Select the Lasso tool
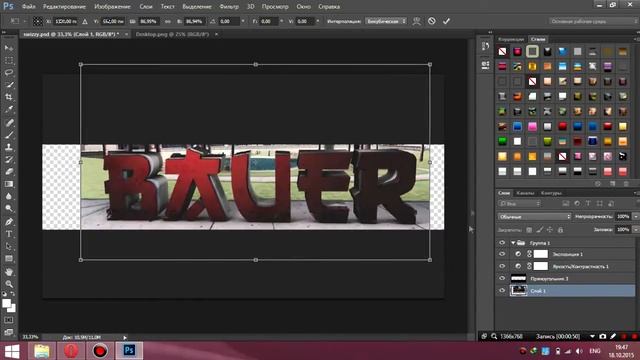Viewport: 640px width, 360px height. click(x=9, y=73)
